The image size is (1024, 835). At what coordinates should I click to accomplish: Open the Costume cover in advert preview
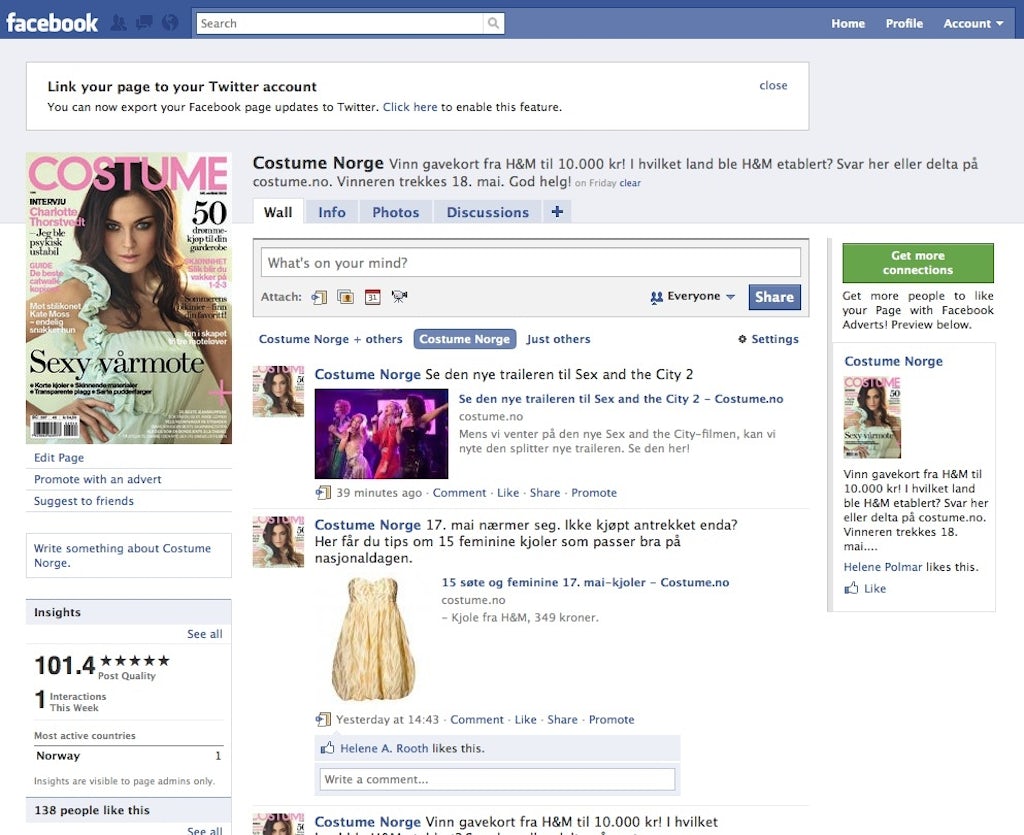click(x=872, y=417)
